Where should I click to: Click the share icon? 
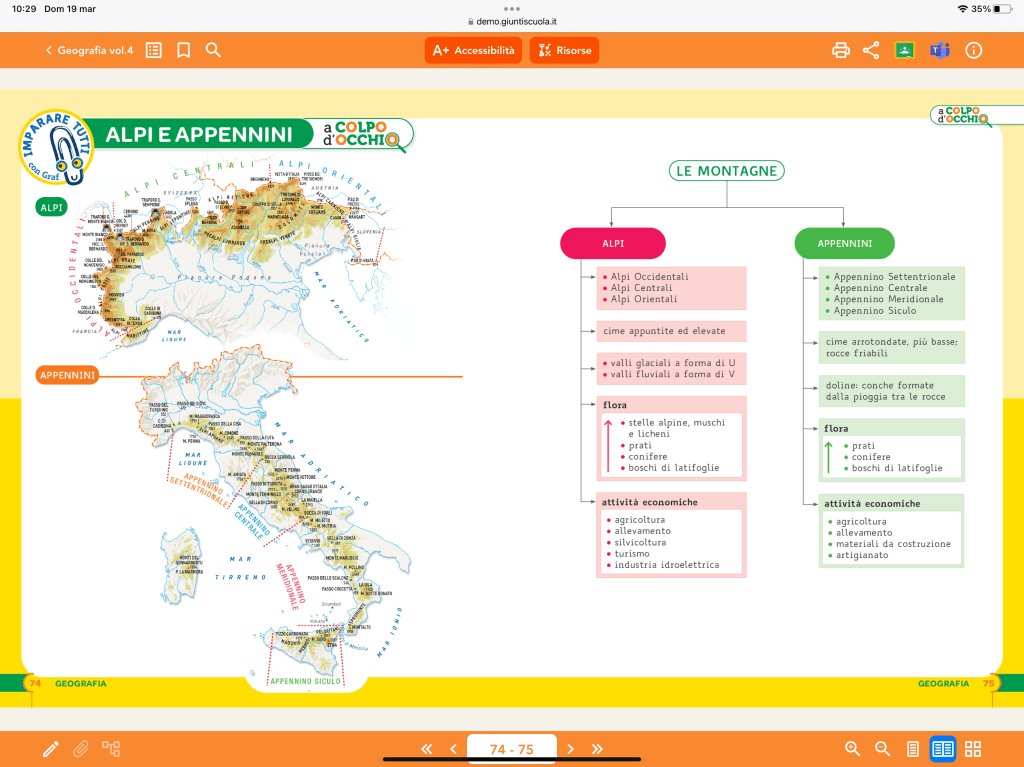click(871, 50)
